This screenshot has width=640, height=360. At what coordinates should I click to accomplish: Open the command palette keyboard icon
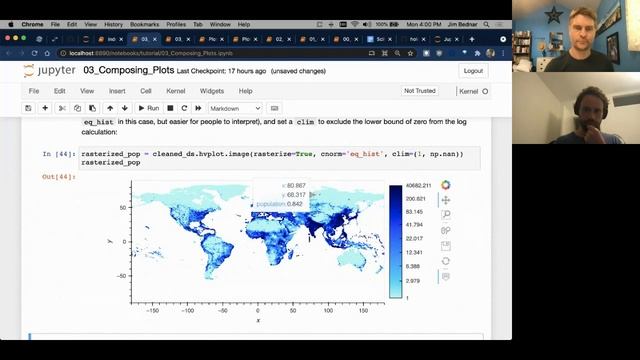[x=274, y=108]
